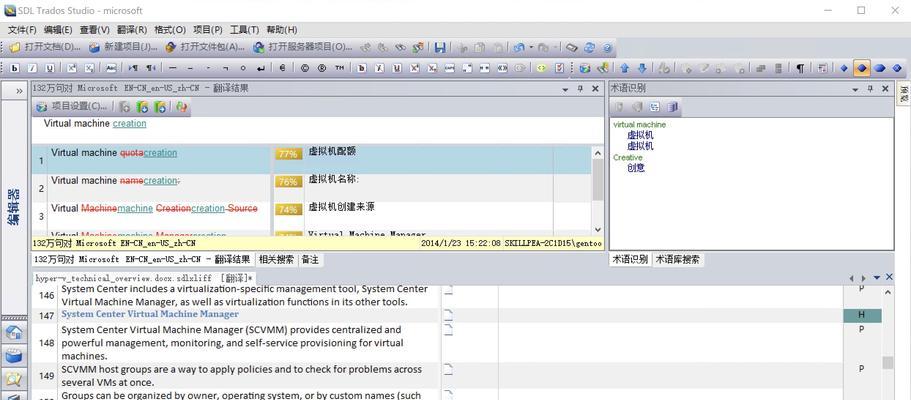The image size is (911, 400).
Task: Set right-to-left paragraph direction icon
Action: point(150,68)
